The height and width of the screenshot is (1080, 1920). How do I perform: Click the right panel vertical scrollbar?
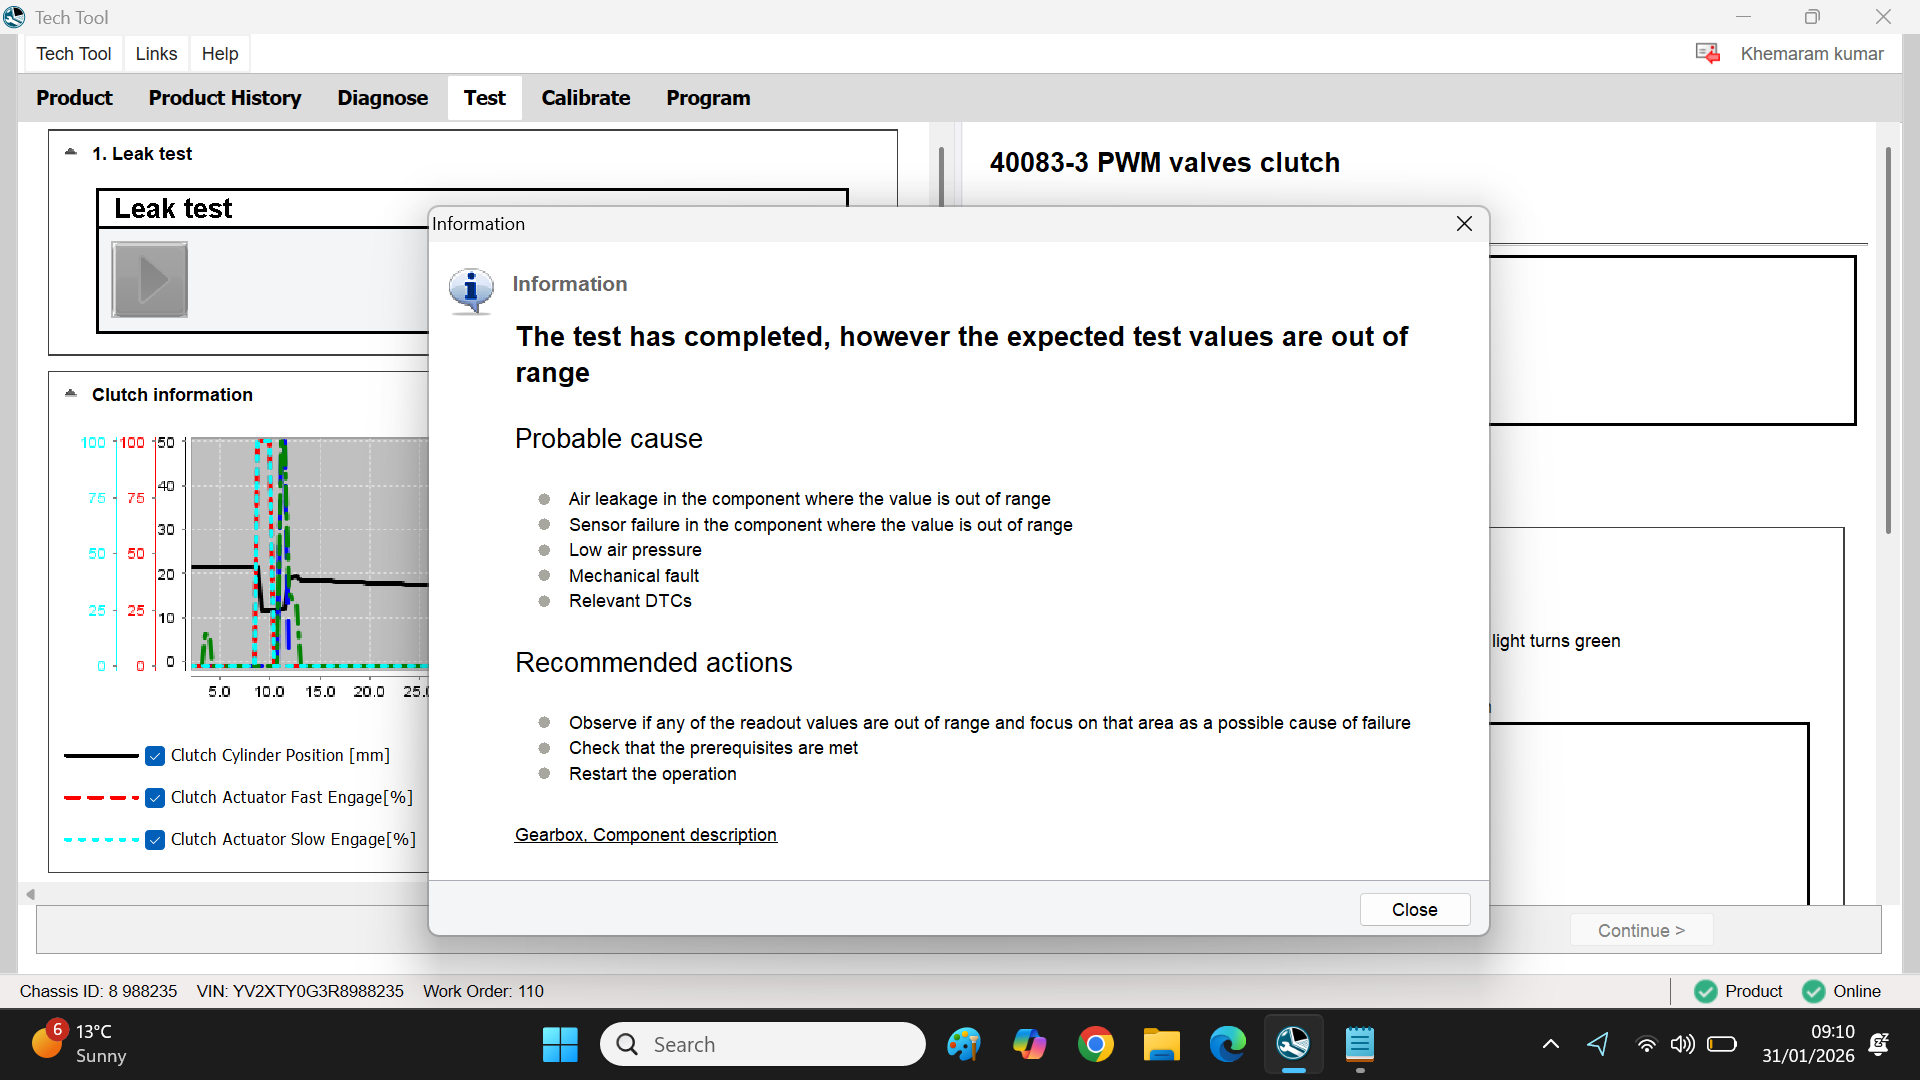click(1888, 340)
